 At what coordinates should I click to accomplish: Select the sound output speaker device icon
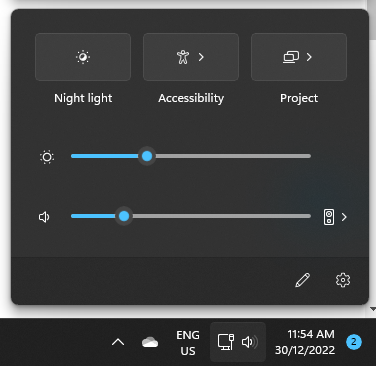(x=329, y=217)
